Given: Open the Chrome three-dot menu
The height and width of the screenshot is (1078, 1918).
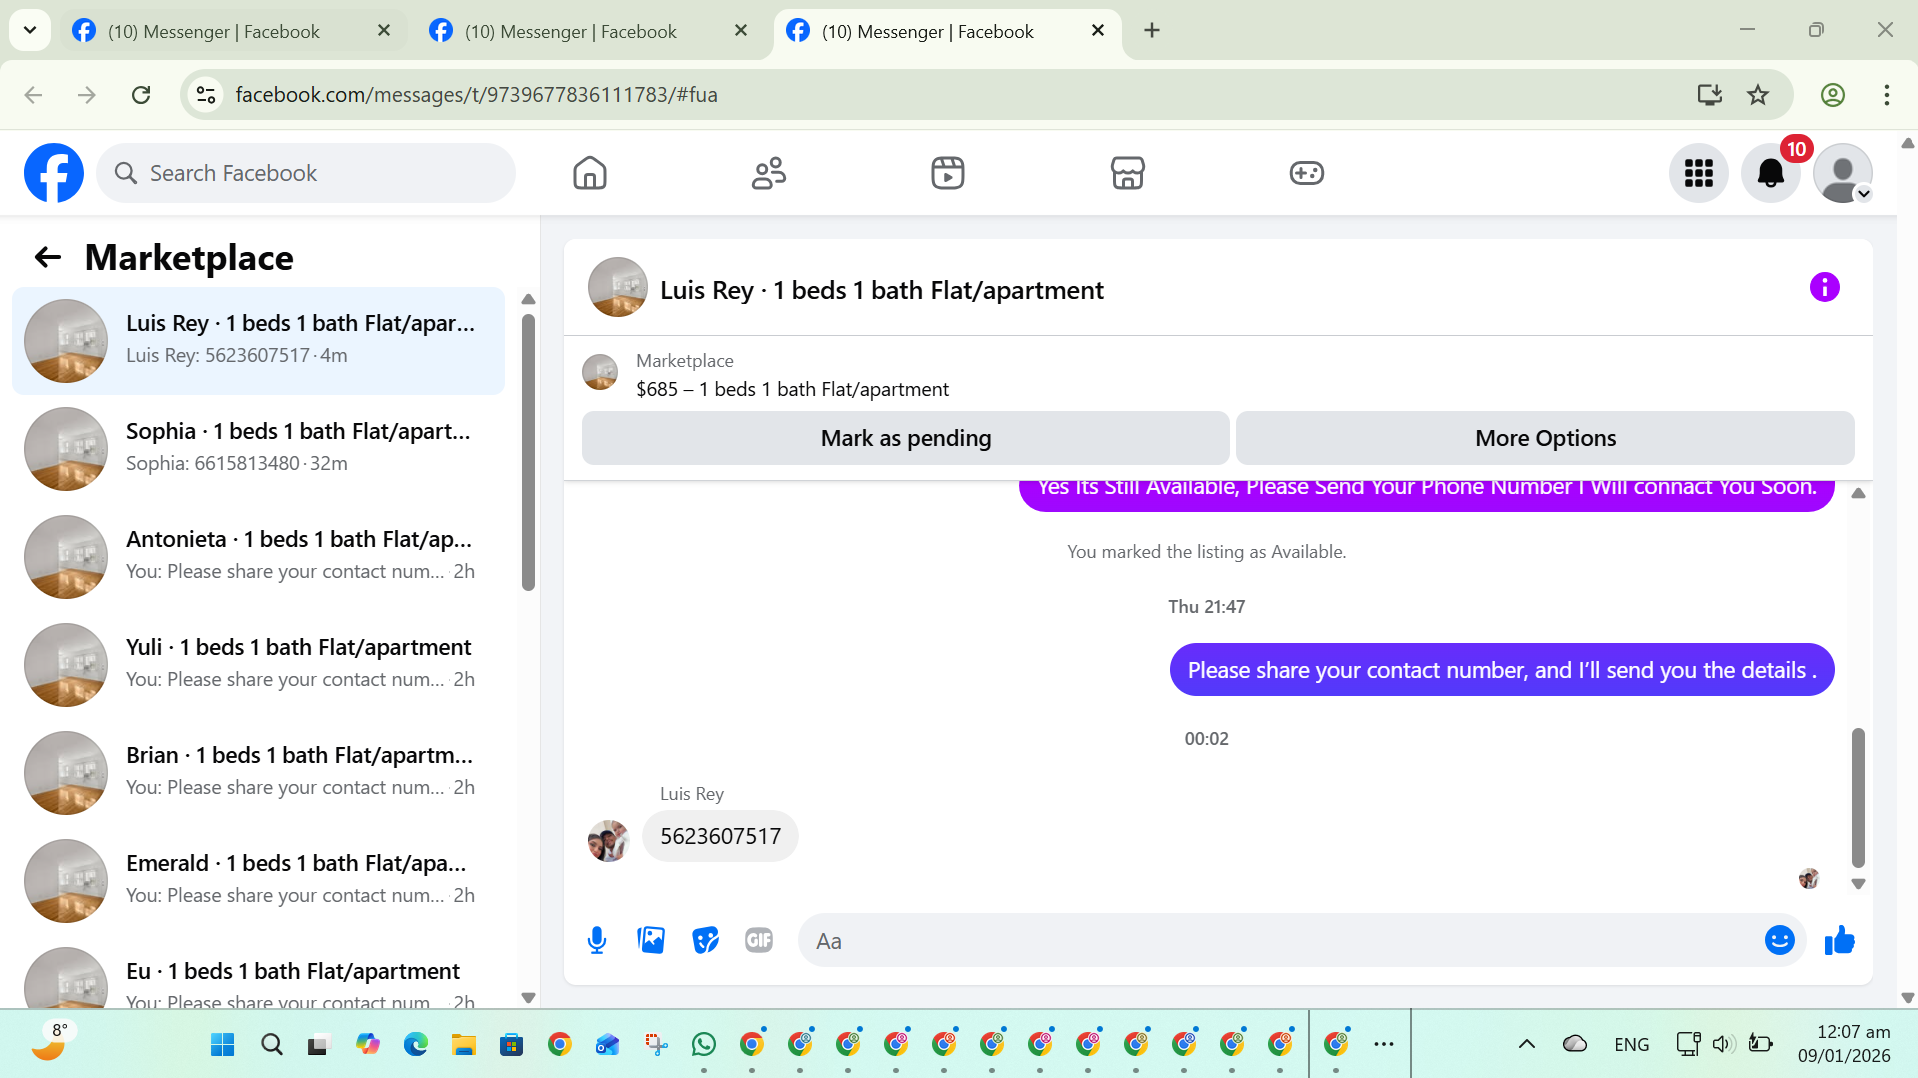Looking at the screenshot, I should tap(1887, 95).
